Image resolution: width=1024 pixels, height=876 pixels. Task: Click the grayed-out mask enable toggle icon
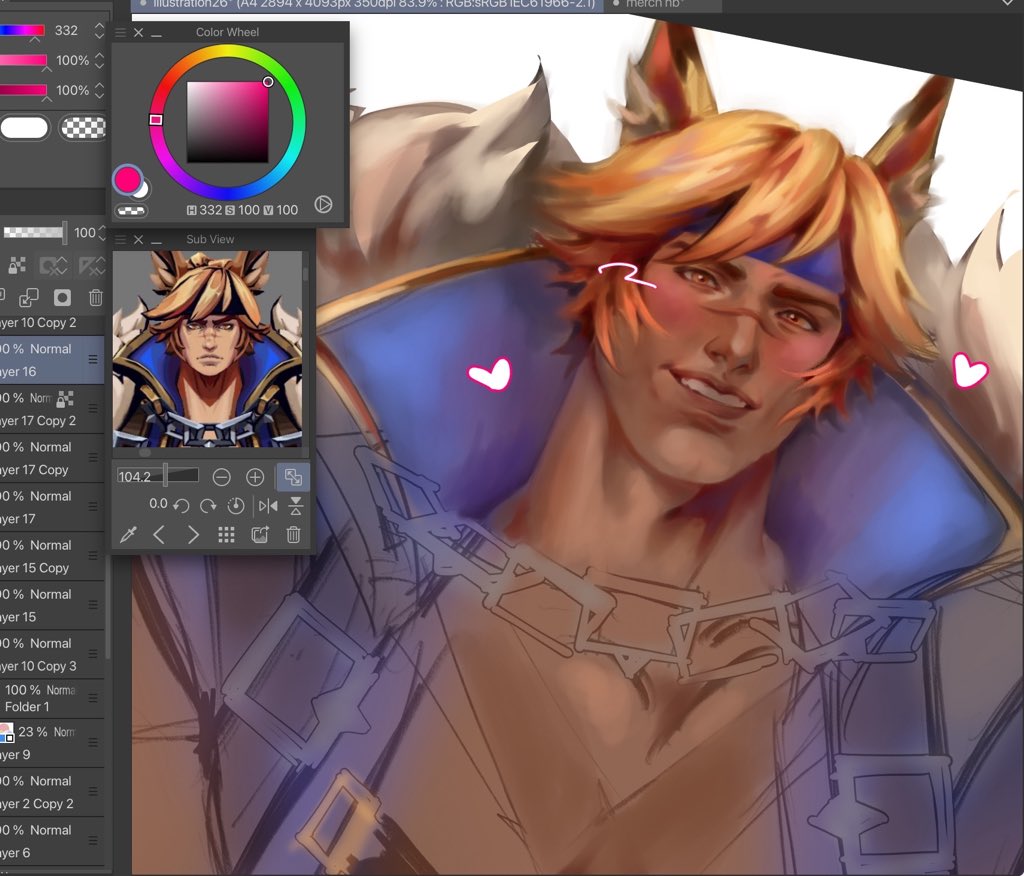pos(53,265)
